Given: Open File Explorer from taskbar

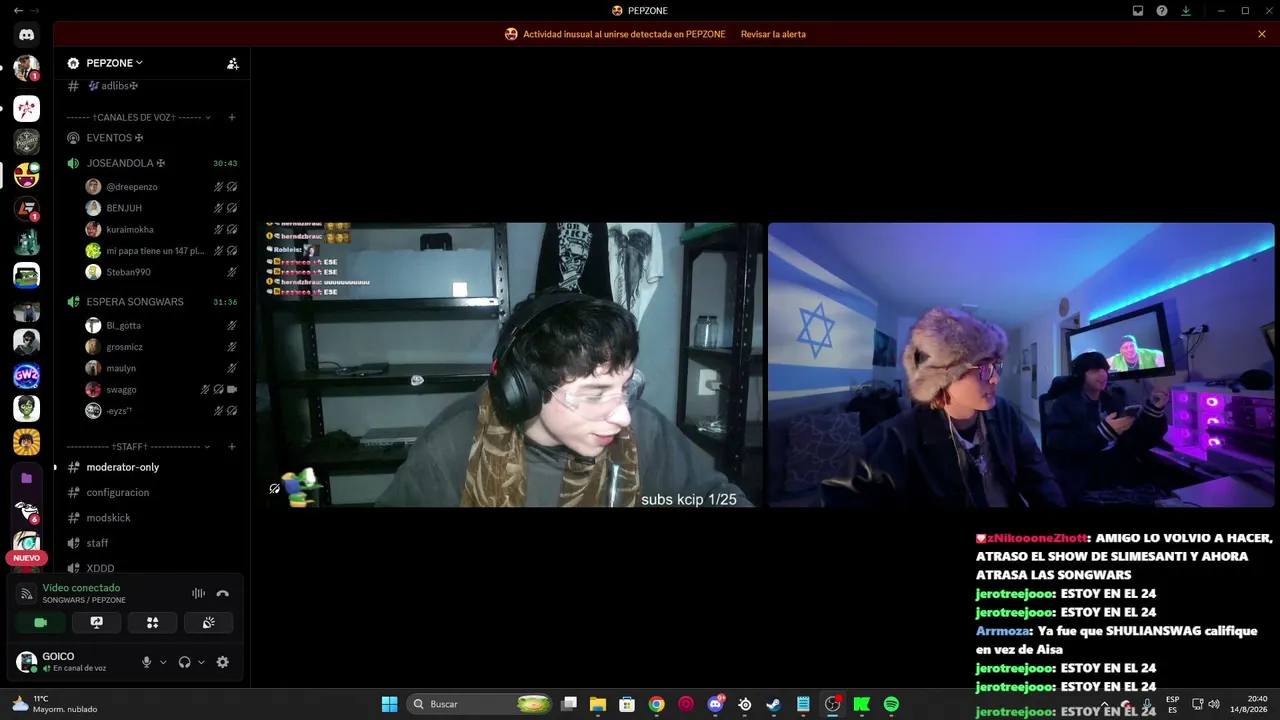Looking at the screenshot, I should coord(598,704).
